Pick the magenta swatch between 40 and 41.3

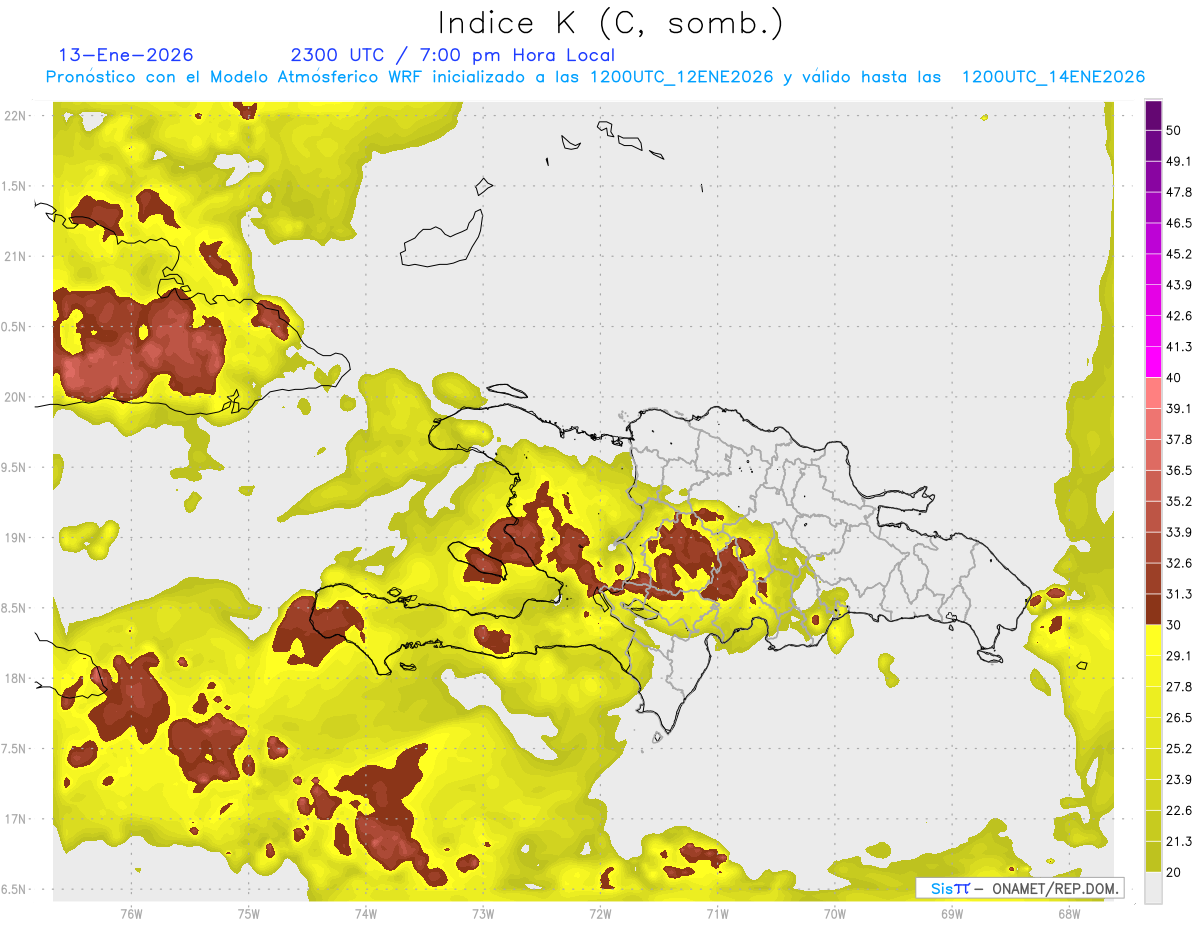pyautogui.click(x=1153, y=363)
